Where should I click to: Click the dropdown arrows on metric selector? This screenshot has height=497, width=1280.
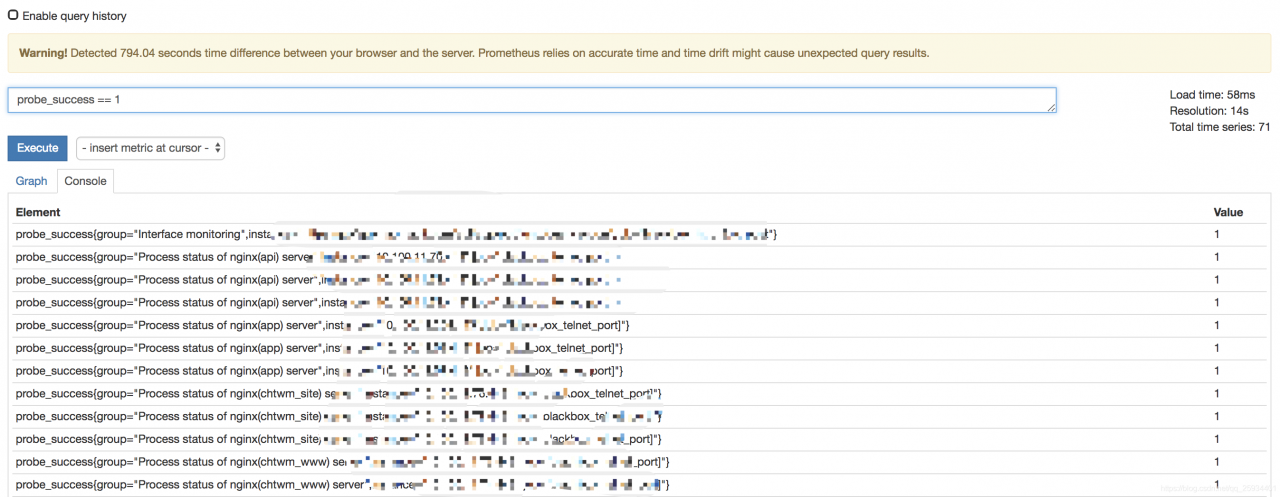point(217,148)
